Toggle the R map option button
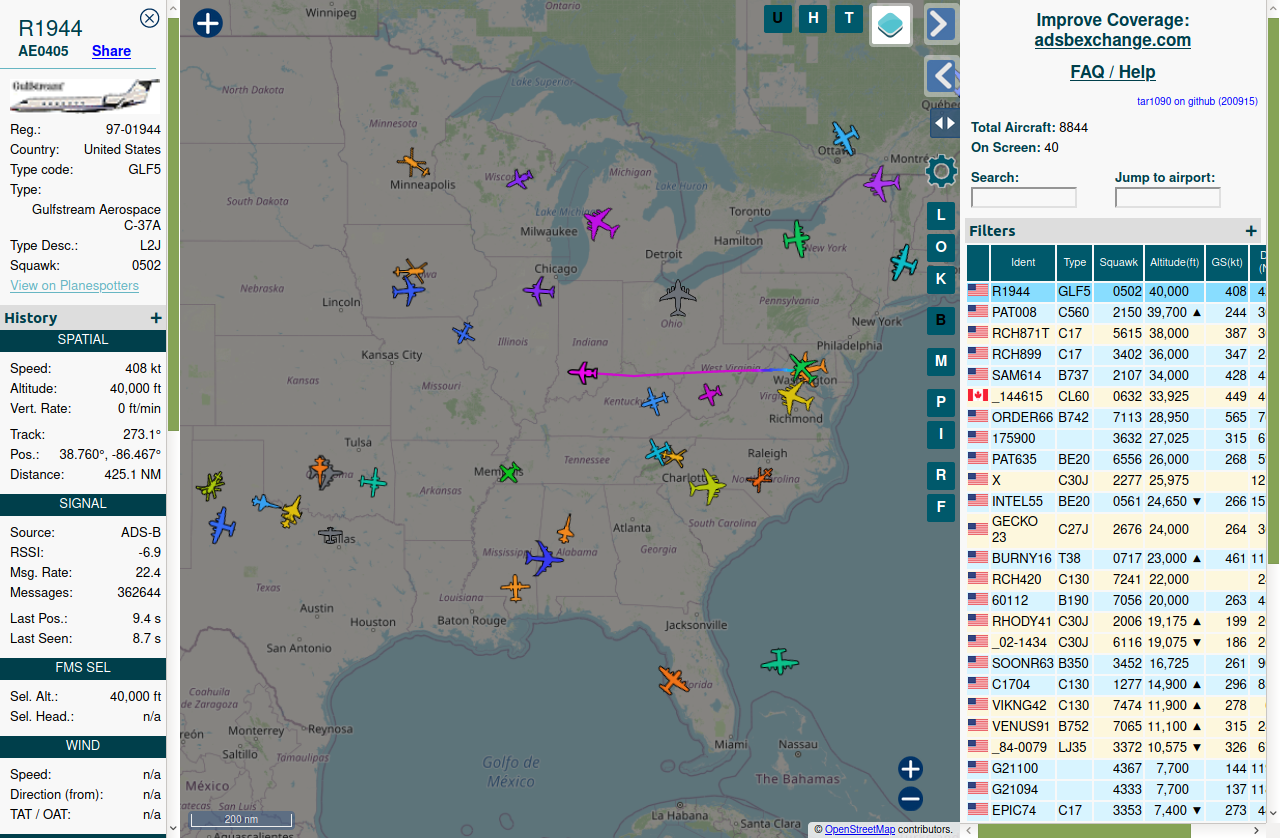The height and width of the screenshot is (838, 1280). pyautogui.click(x=940, y=476)
